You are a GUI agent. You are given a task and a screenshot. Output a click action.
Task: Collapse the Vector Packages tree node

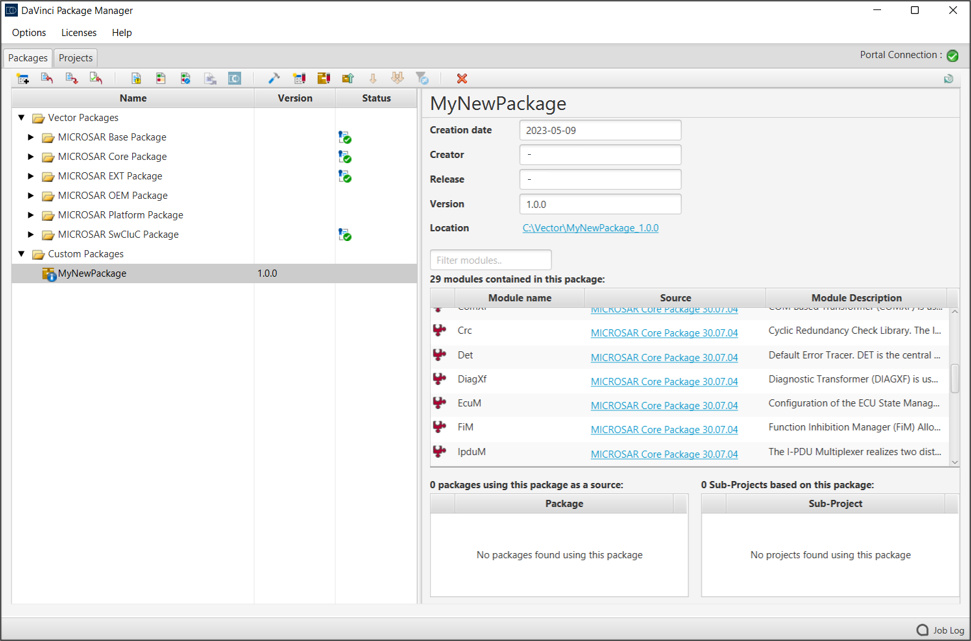point(21,117)
